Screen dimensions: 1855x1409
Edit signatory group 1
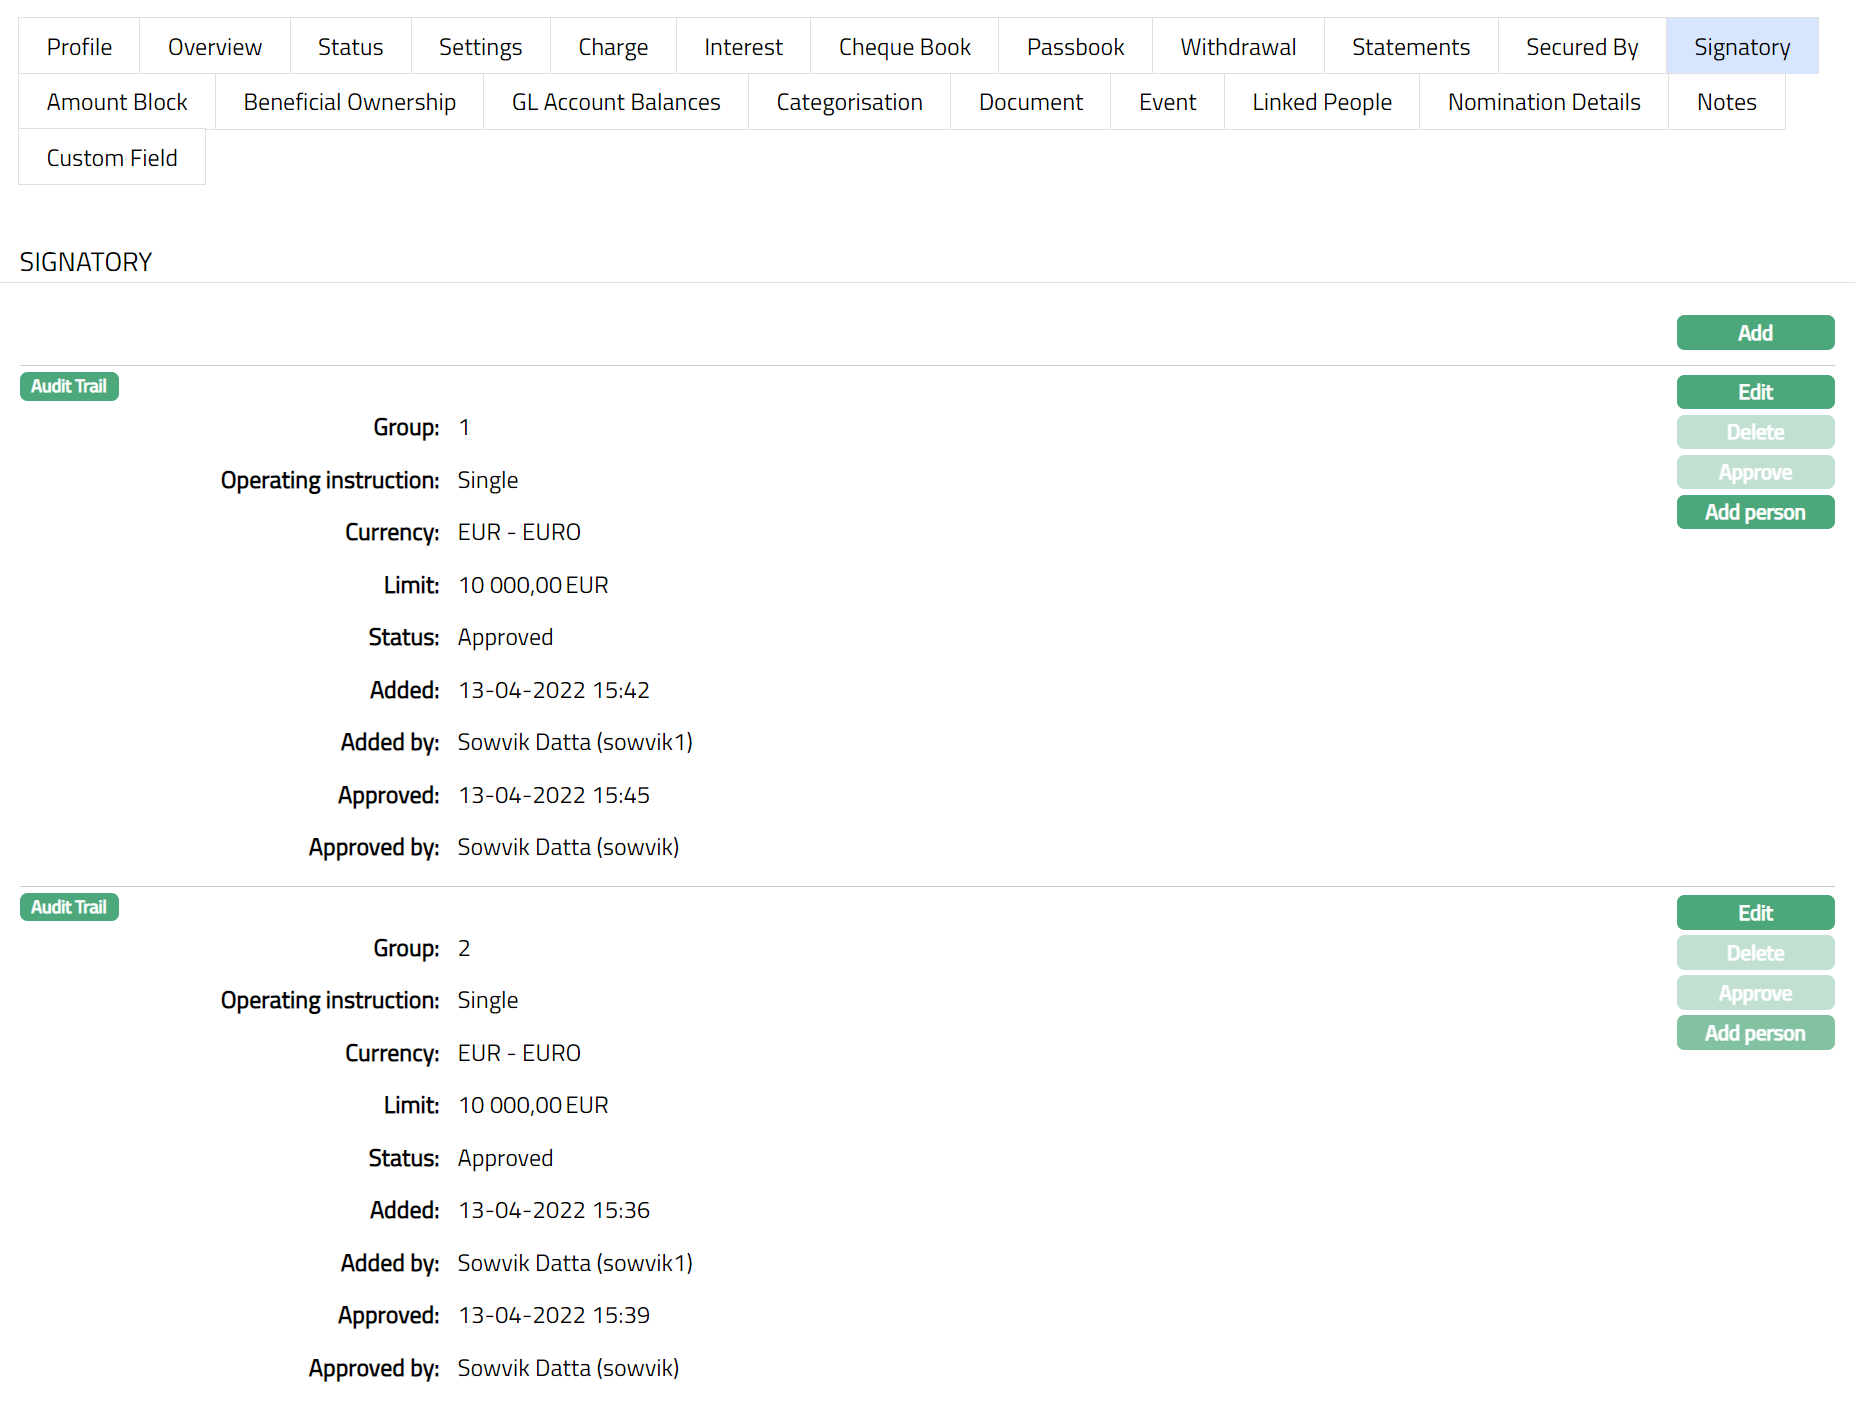point(1754,392)
